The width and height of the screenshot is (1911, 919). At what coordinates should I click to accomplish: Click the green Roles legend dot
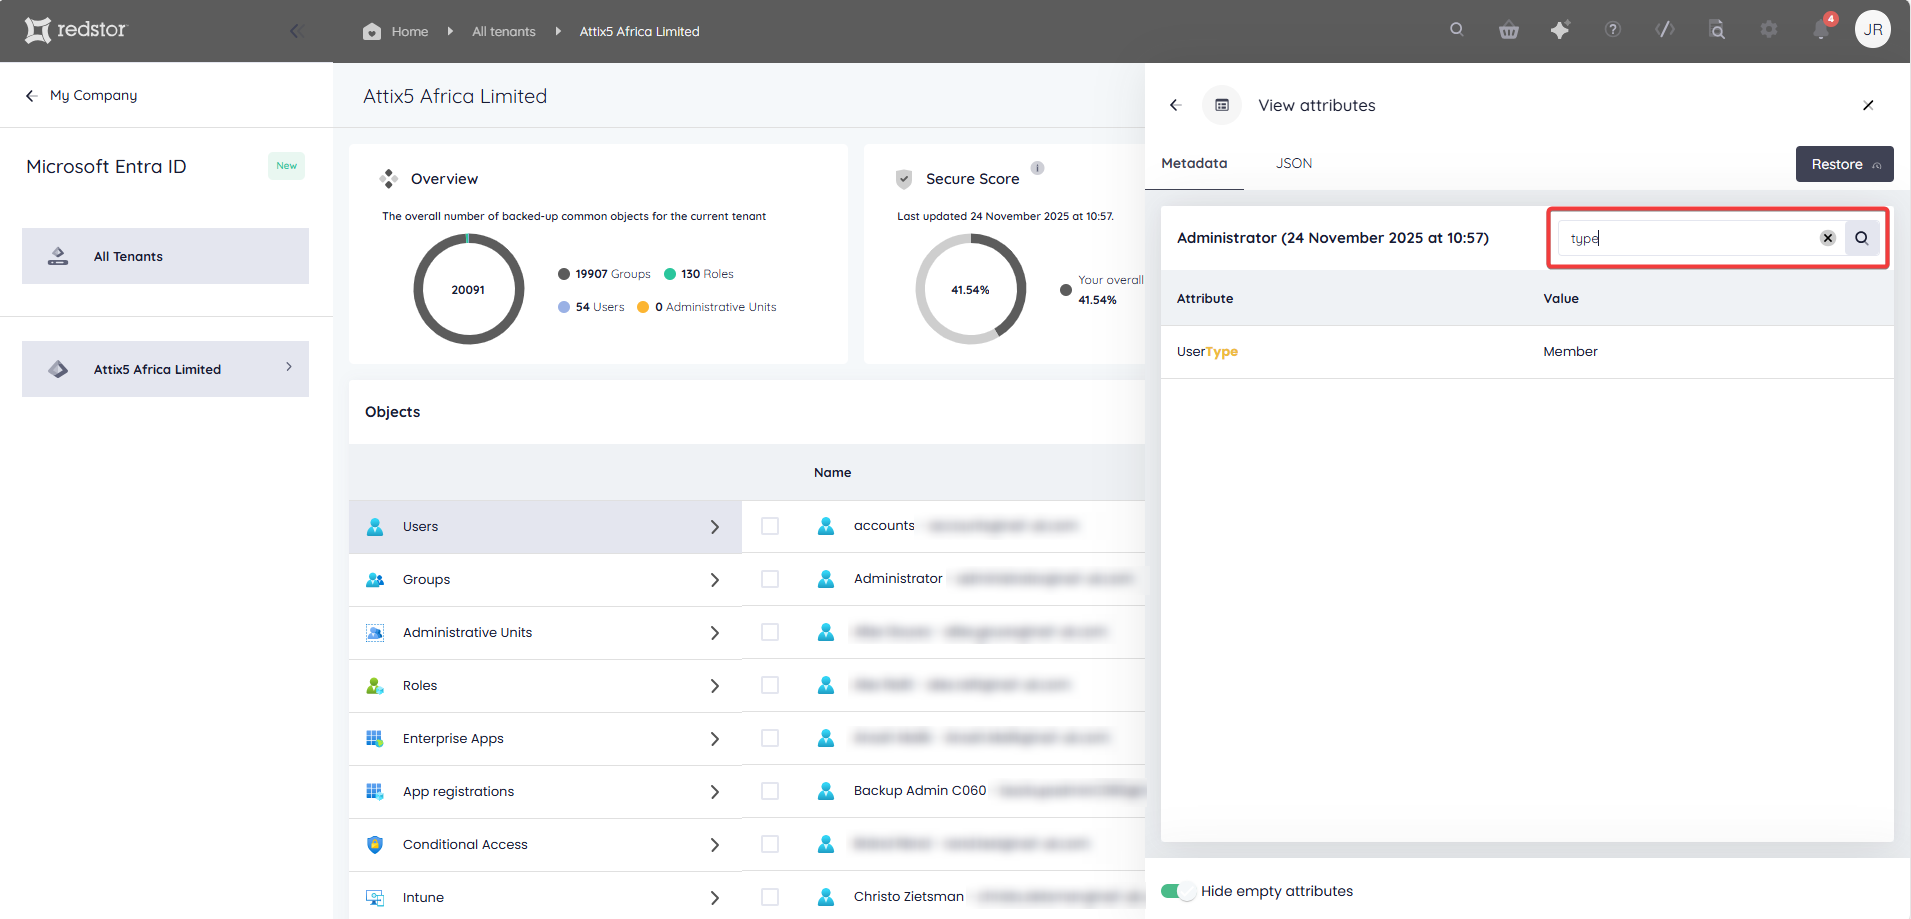670,274
